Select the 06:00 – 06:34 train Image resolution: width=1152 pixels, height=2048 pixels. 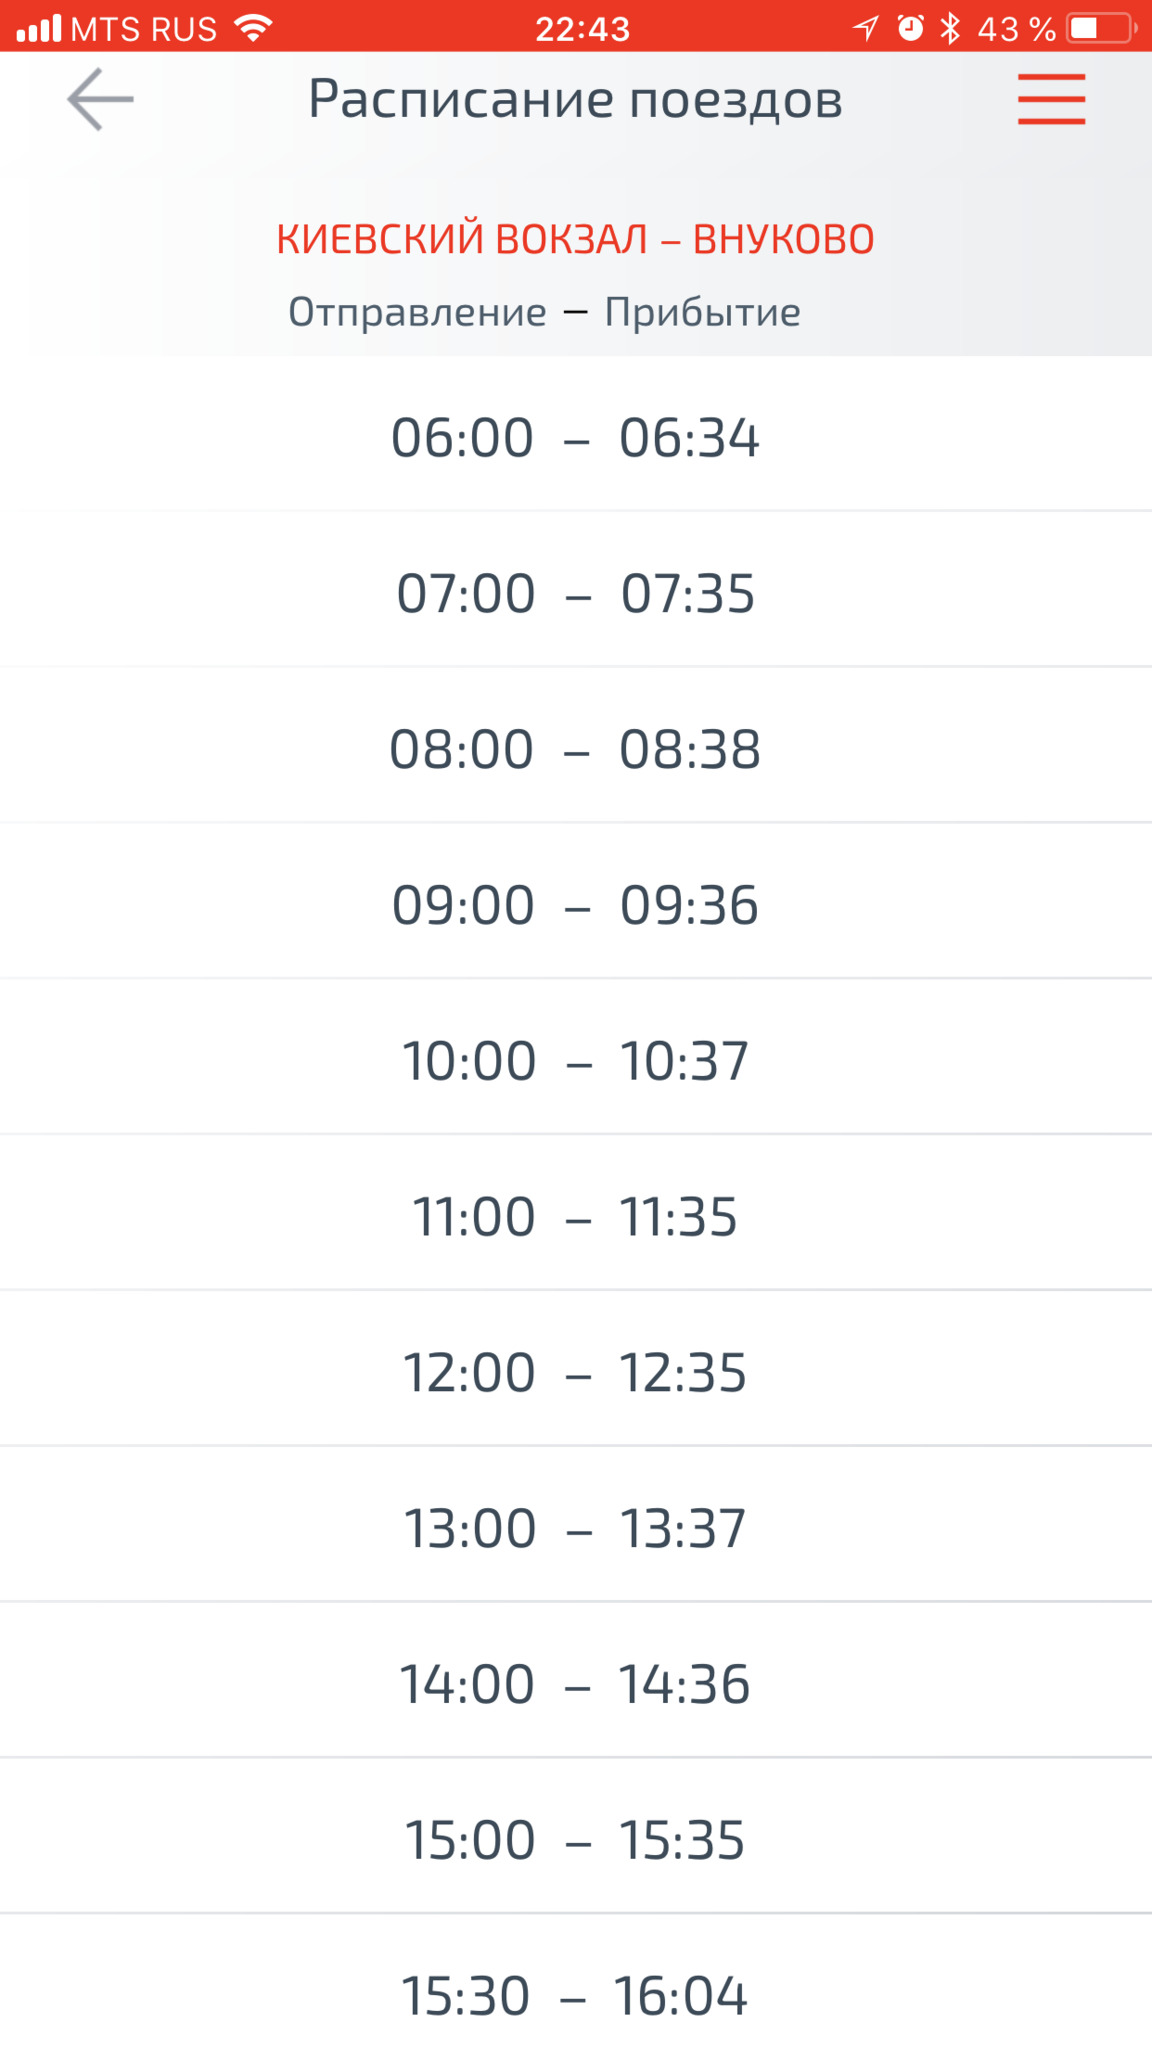(575, 438)
